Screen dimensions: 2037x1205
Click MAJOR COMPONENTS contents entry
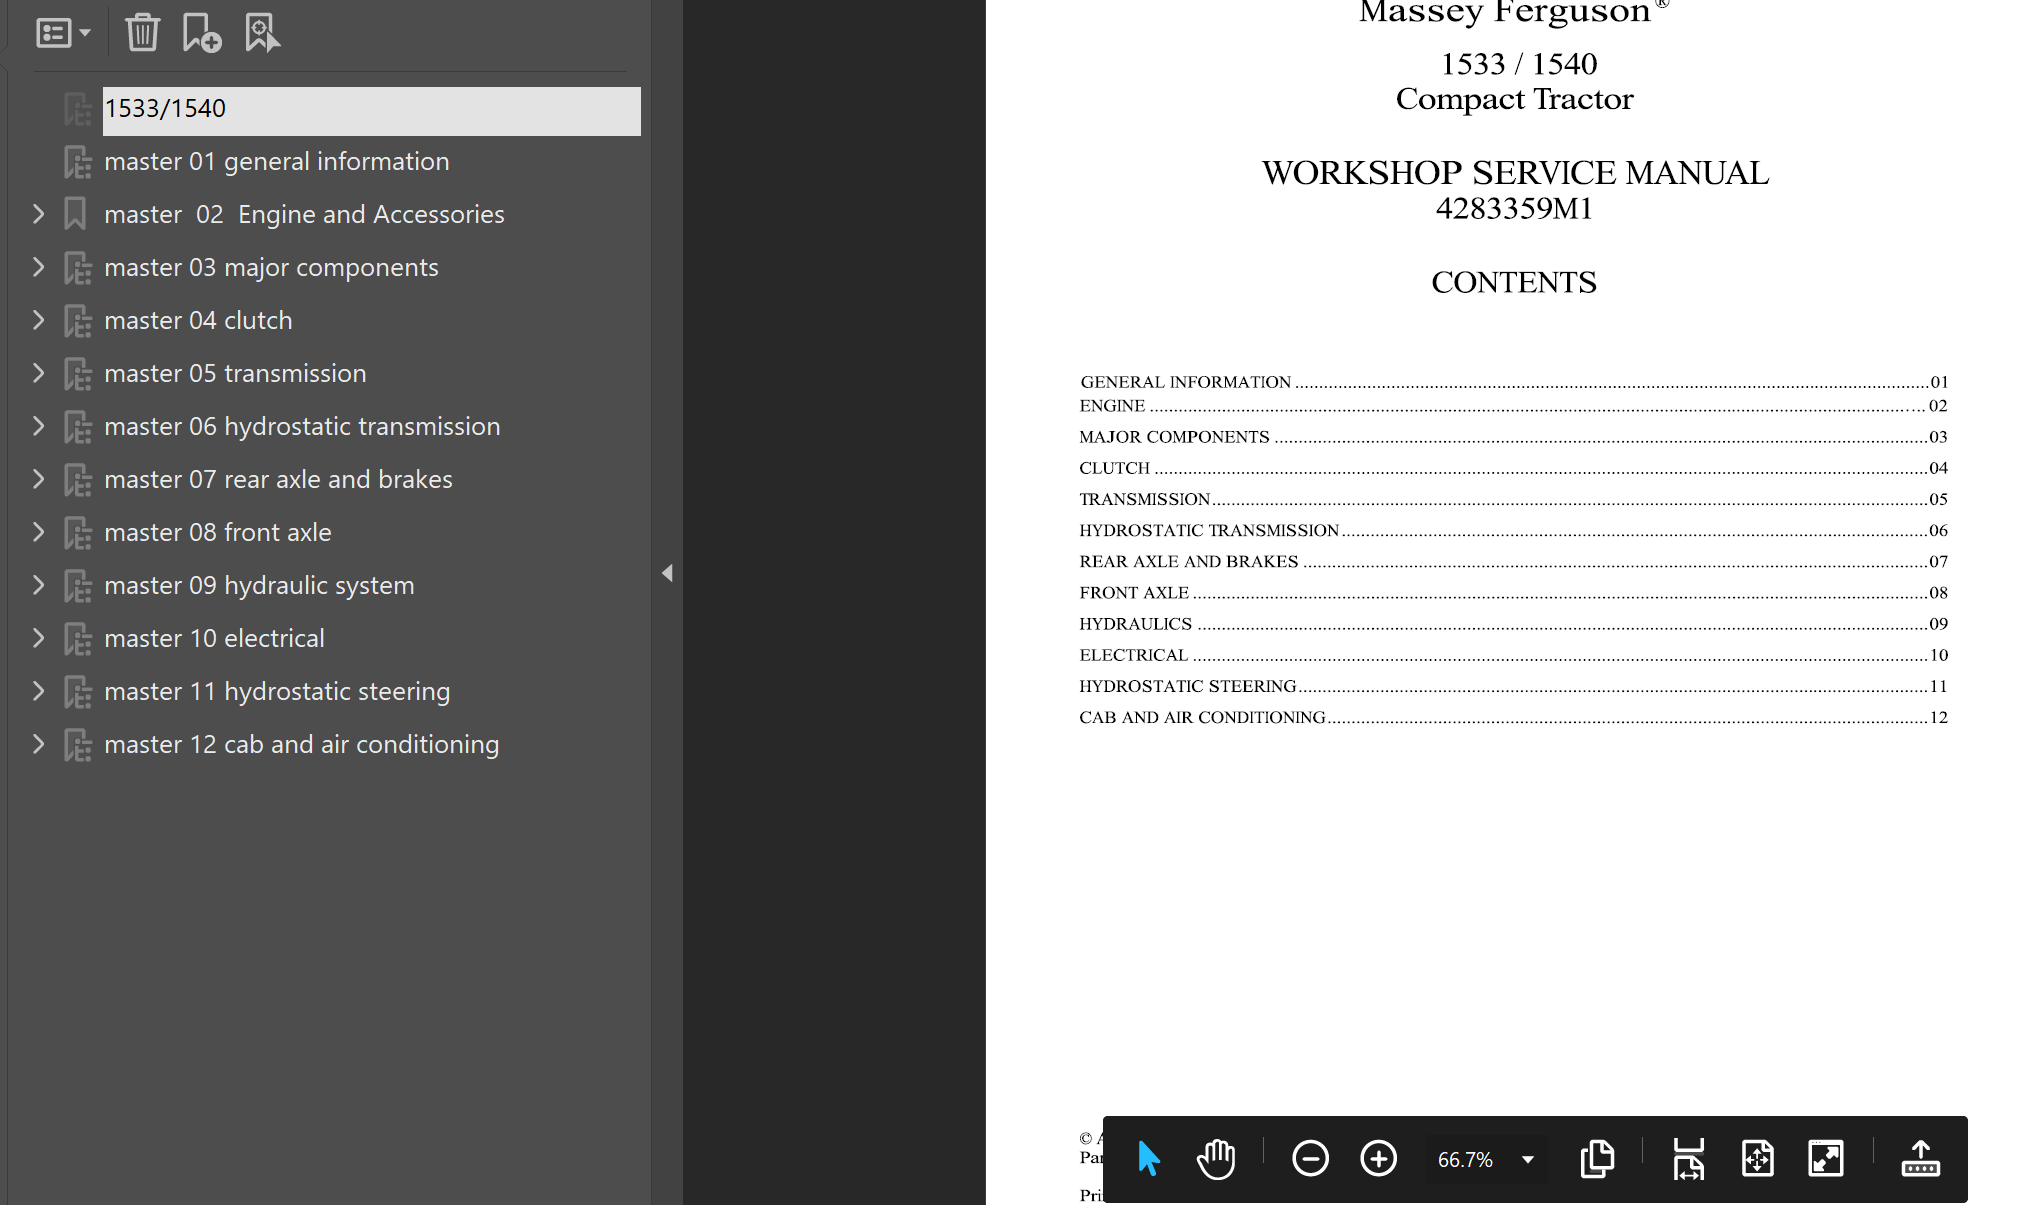coord(1514,437)
